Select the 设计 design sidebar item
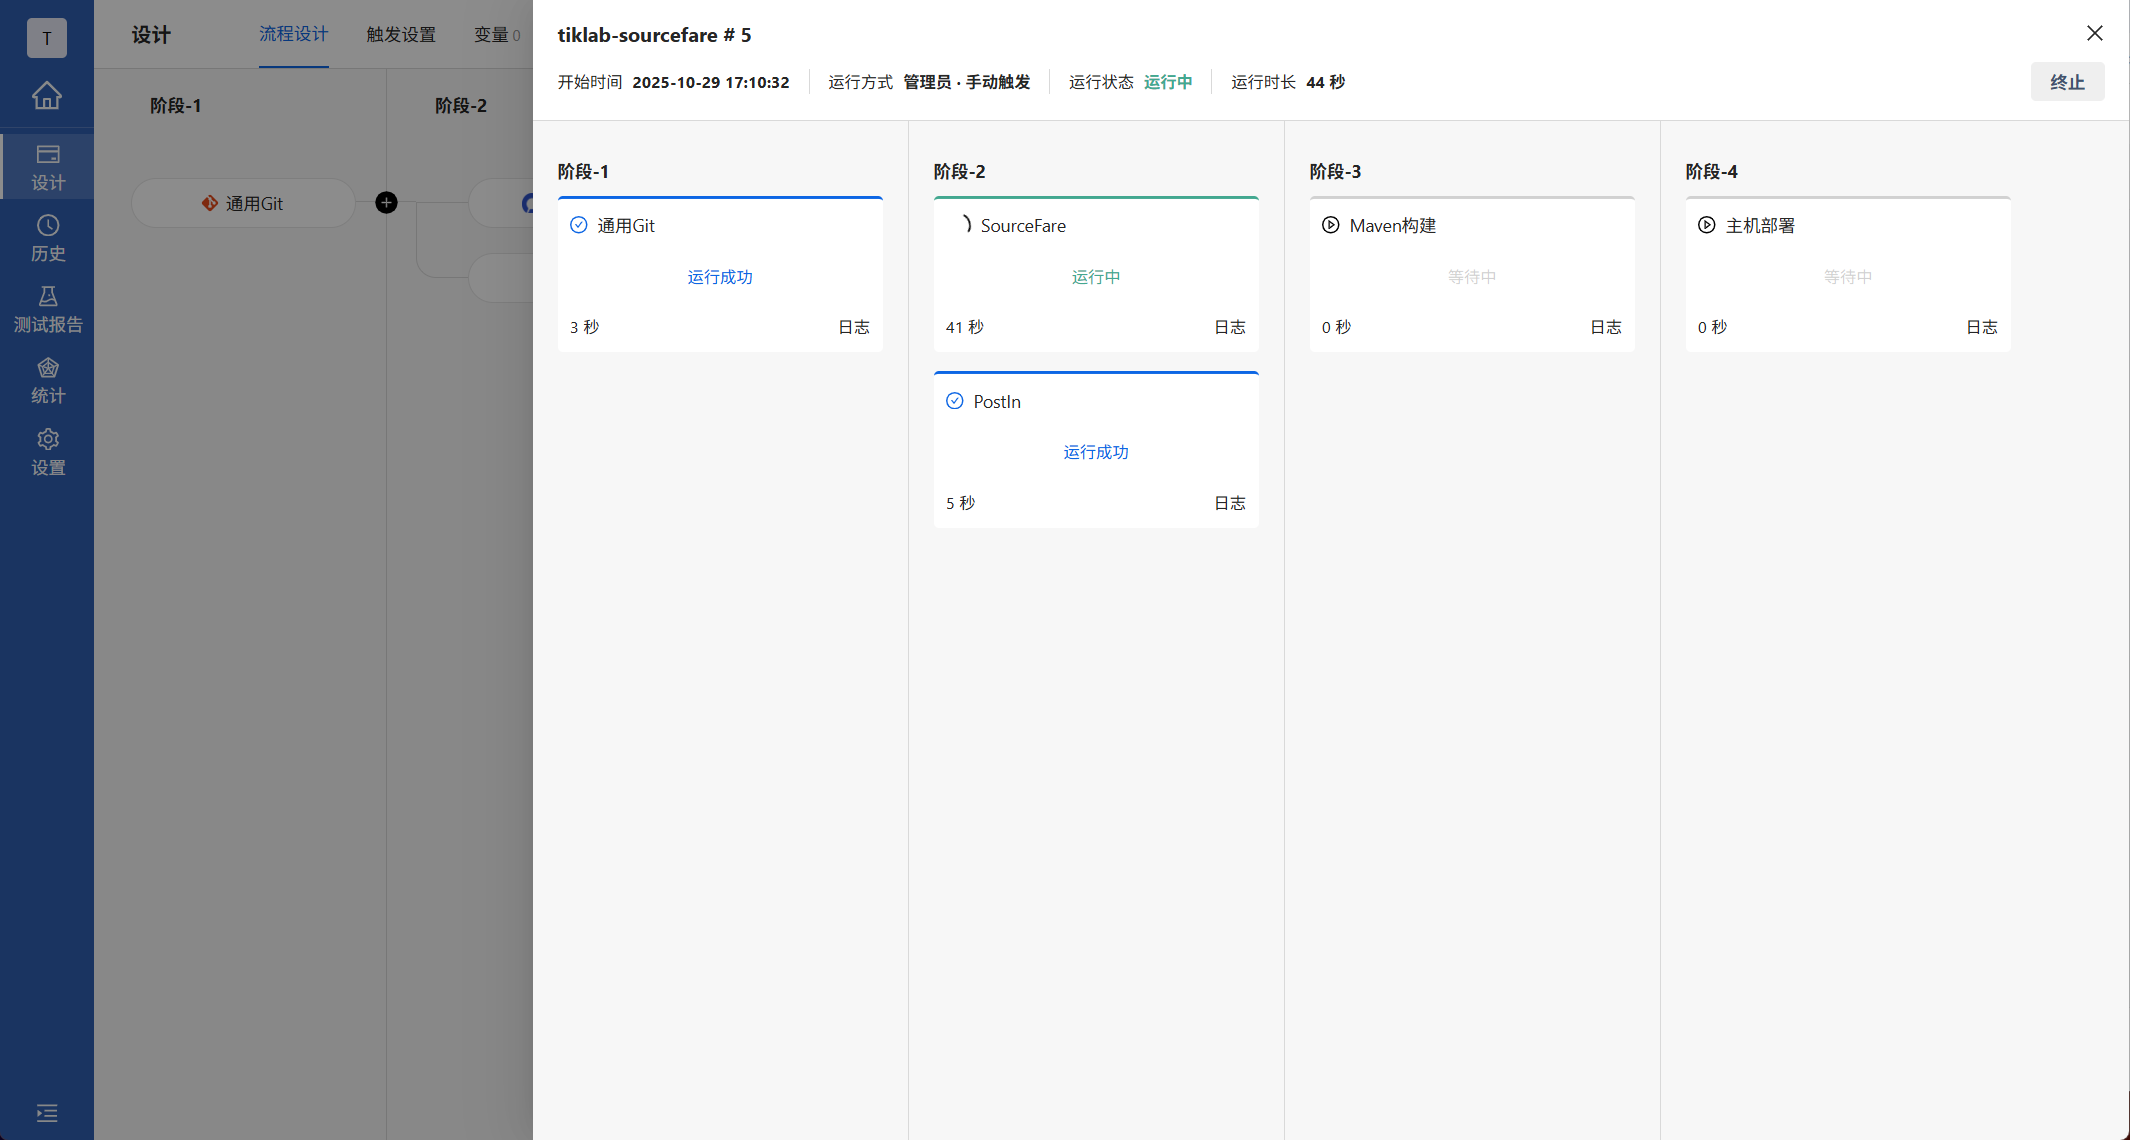The width and height of the screenshot is (2130, 1140). point(47,167)
